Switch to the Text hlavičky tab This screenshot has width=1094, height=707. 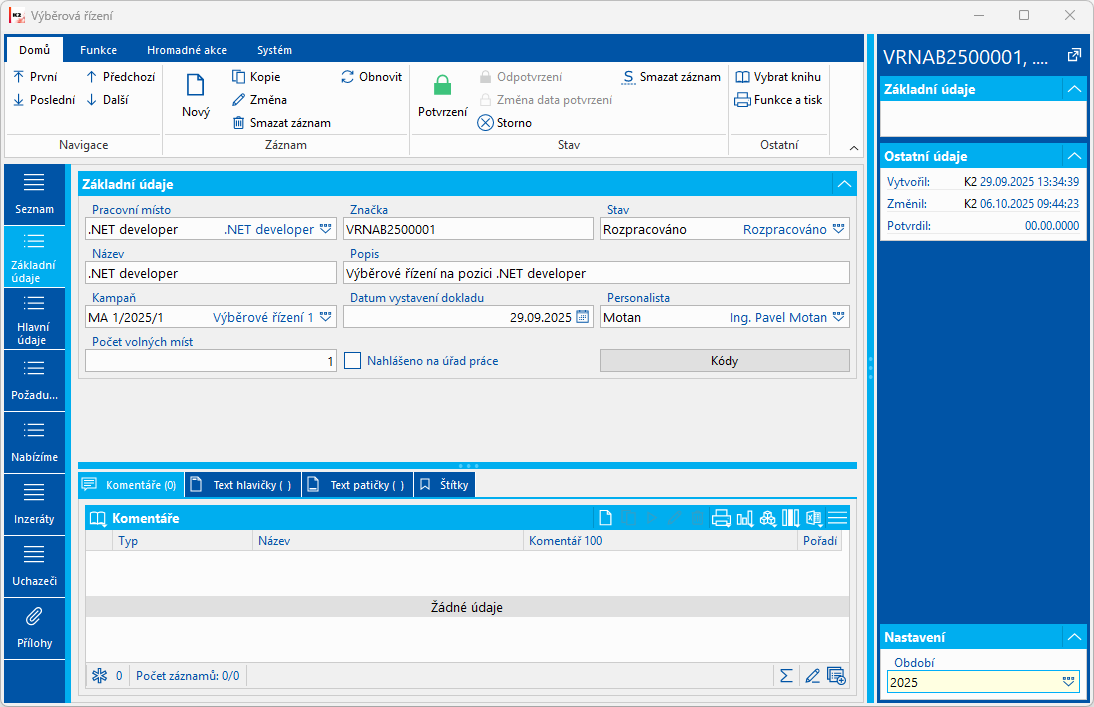243,485
